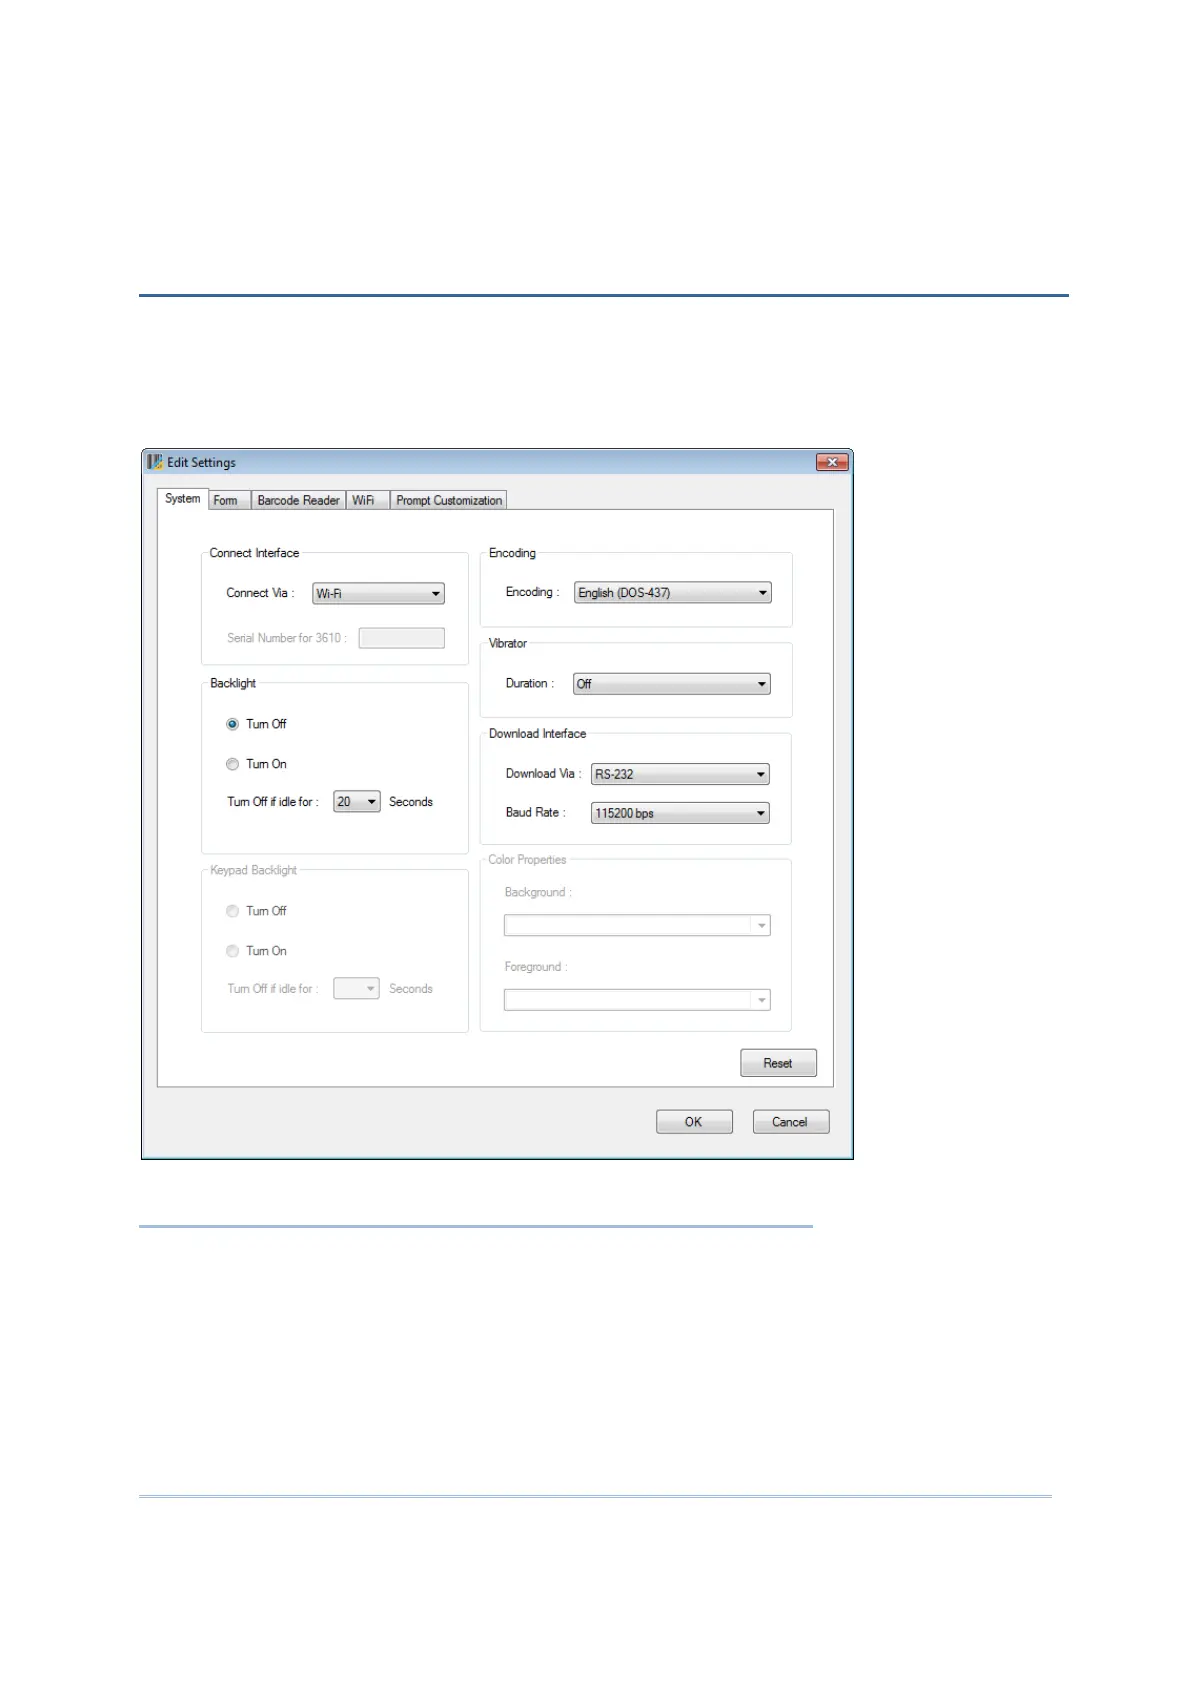The height and width of the screenshot is (1683, 1191).
Task: Open the Vibrator Duration dropdown
Action: click(x=672, y=684)
